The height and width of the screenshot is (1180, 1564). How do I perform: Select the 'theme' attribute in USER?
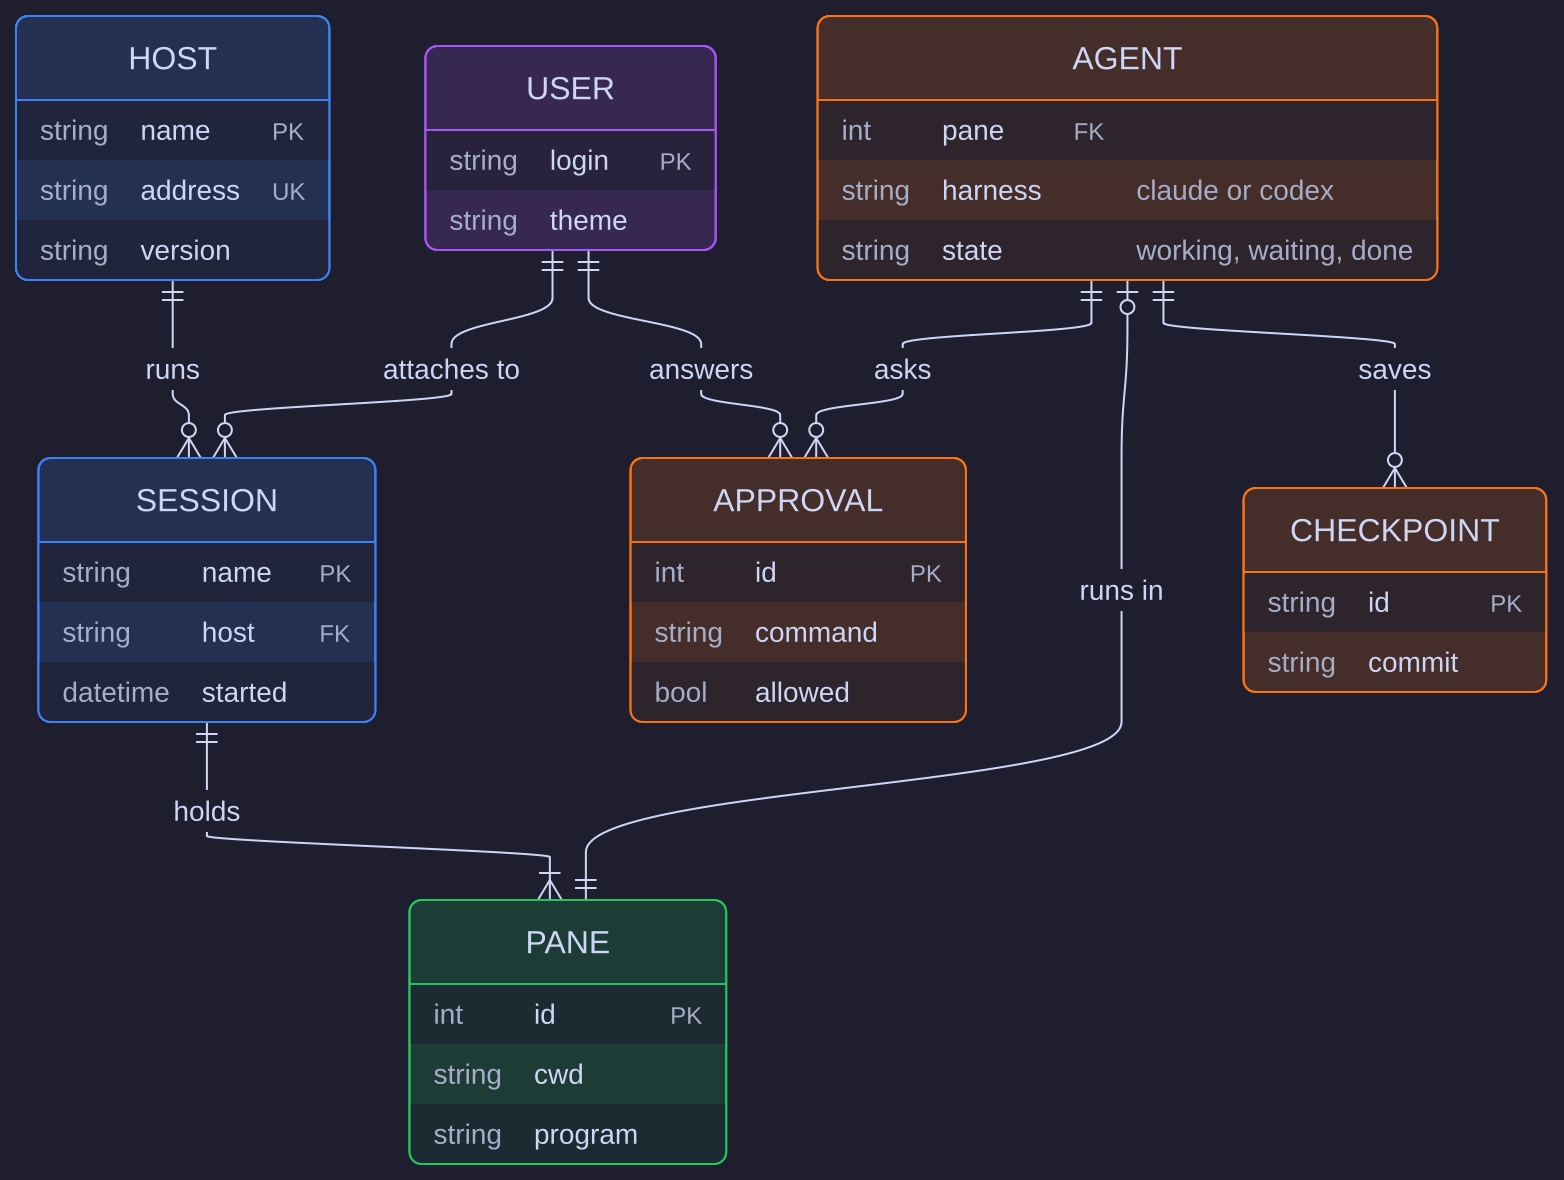coord(588,221)
